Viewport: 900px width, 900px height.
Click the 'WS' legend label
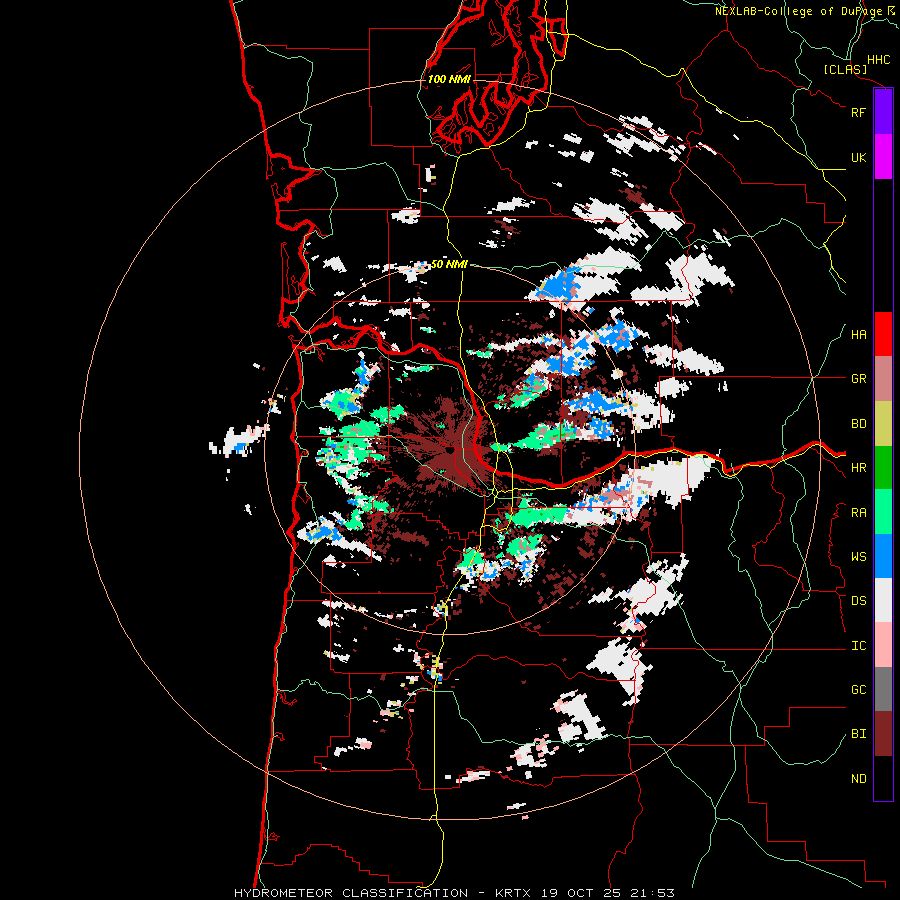tap(858, 557)
